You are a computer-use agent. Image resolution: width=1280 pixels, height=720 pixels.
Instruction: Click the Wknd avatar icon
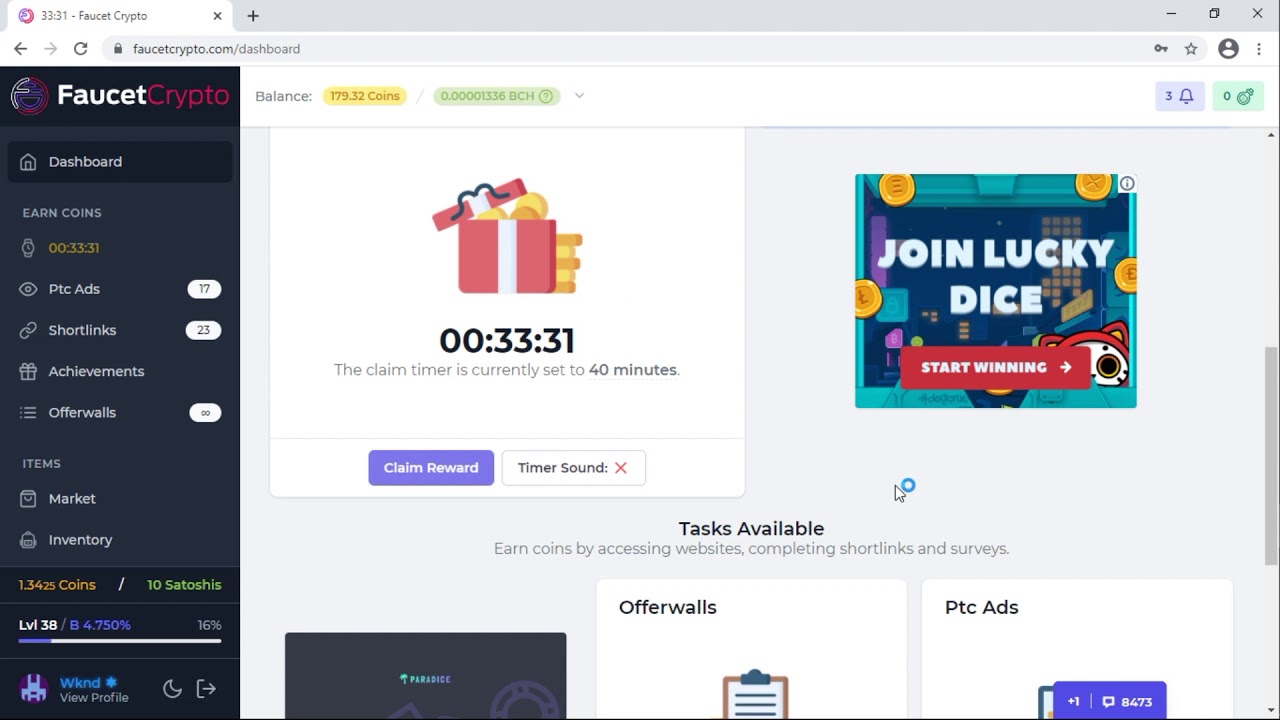click(x=34, y=688)
